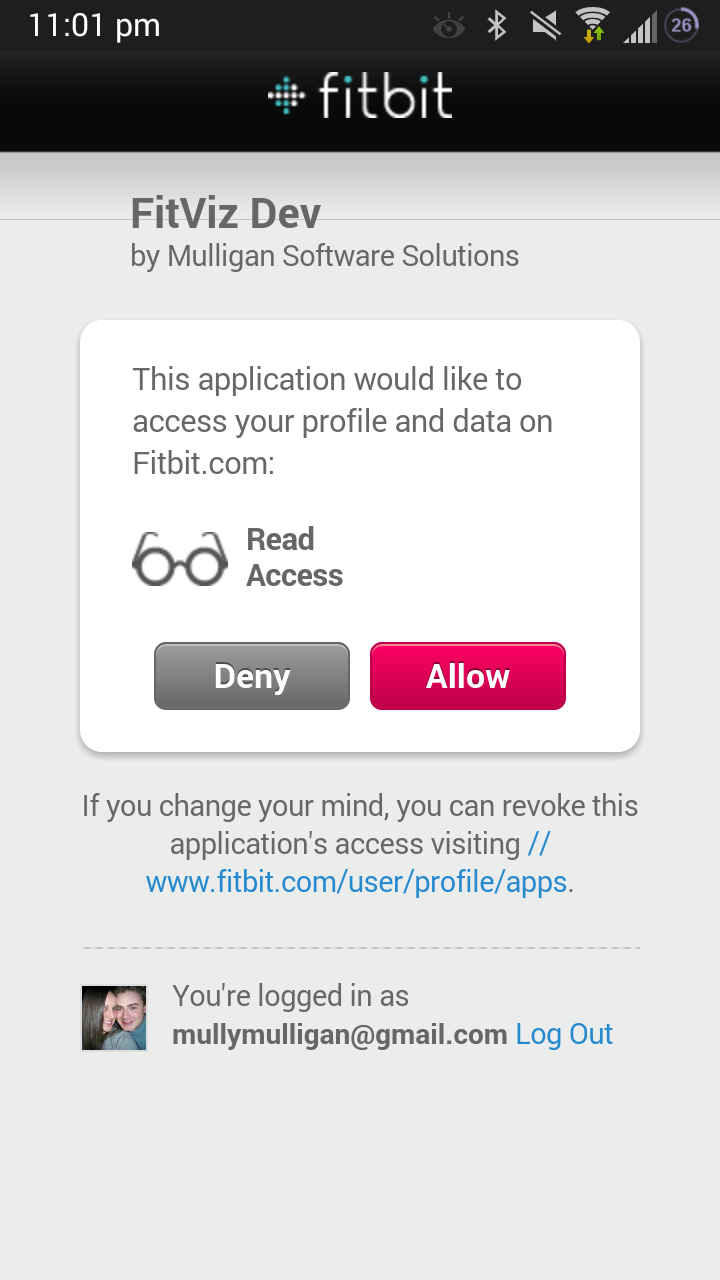Allow FitViz Dev to access data
This screenshot has width=720, height=1280.
[468, 676]
